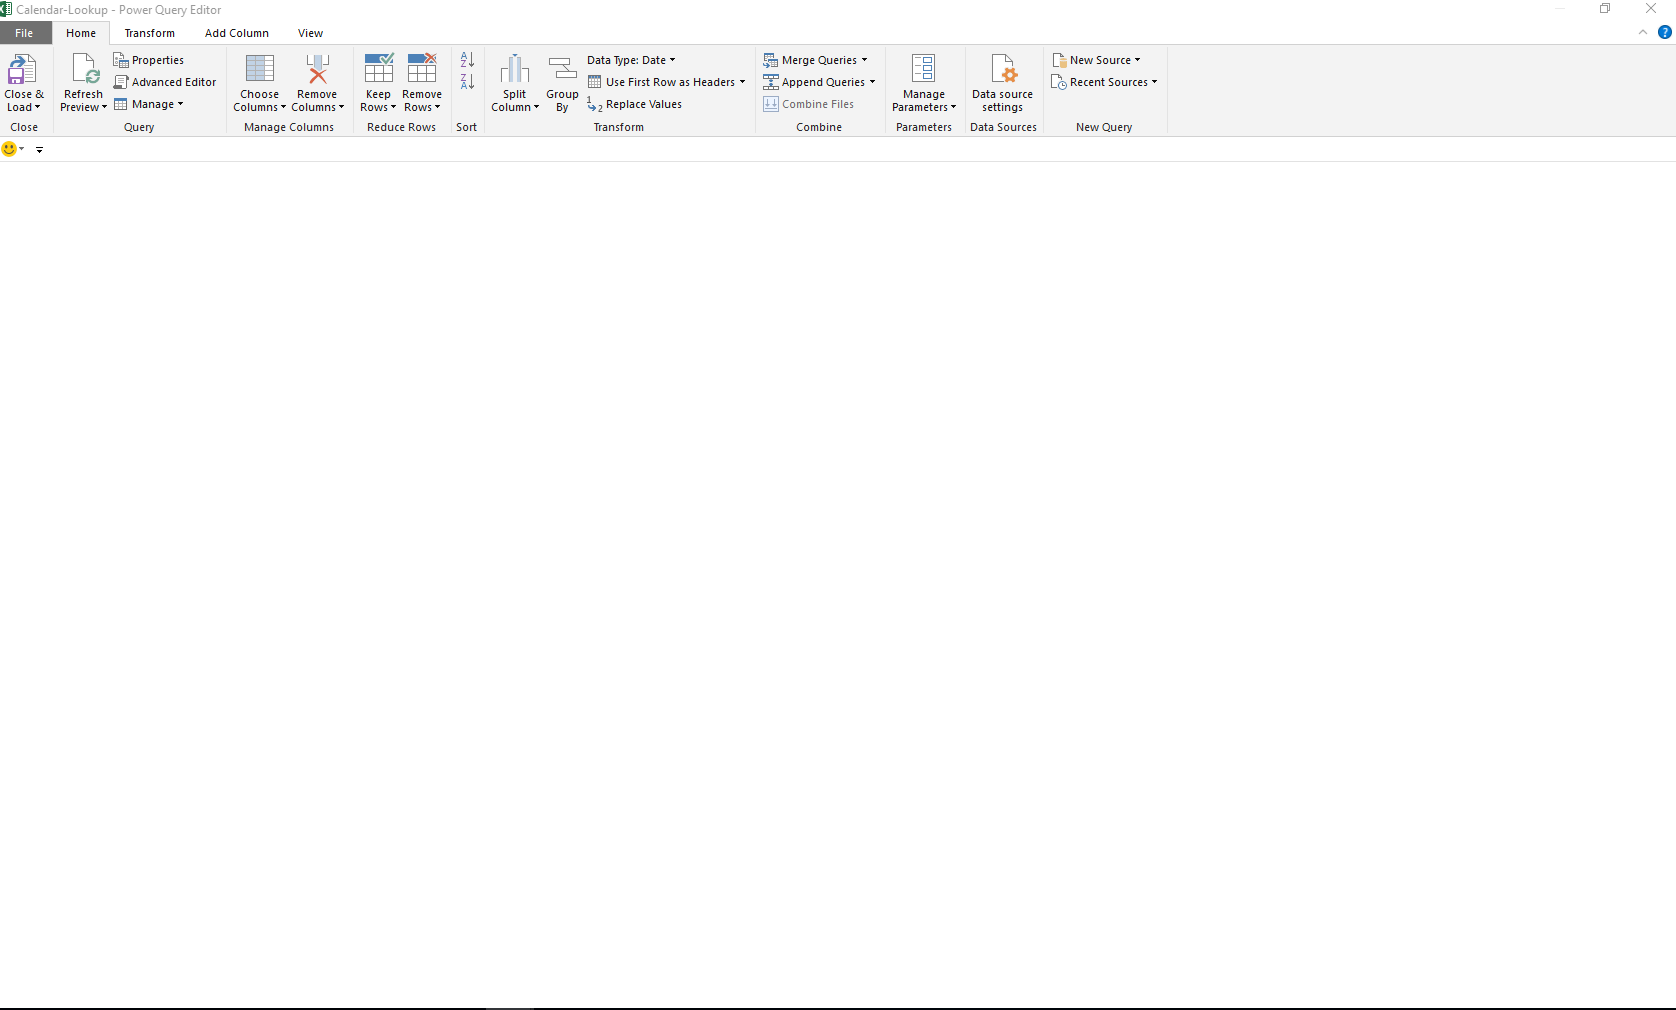This screenshot has height=1010, width=1676.
Task: Restore down the Power Query Editor window
Action: pos(1605,9)
